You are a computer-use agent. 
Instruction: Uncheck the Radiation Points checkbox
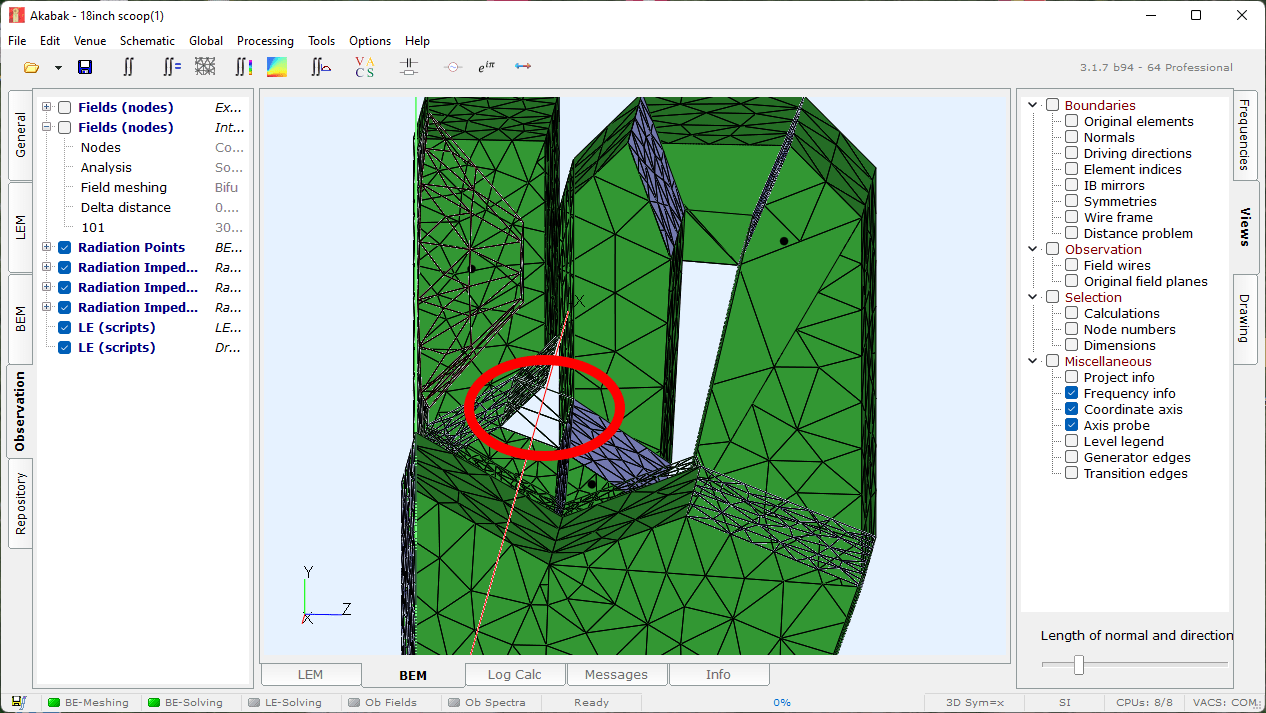[x=64, y=247]
